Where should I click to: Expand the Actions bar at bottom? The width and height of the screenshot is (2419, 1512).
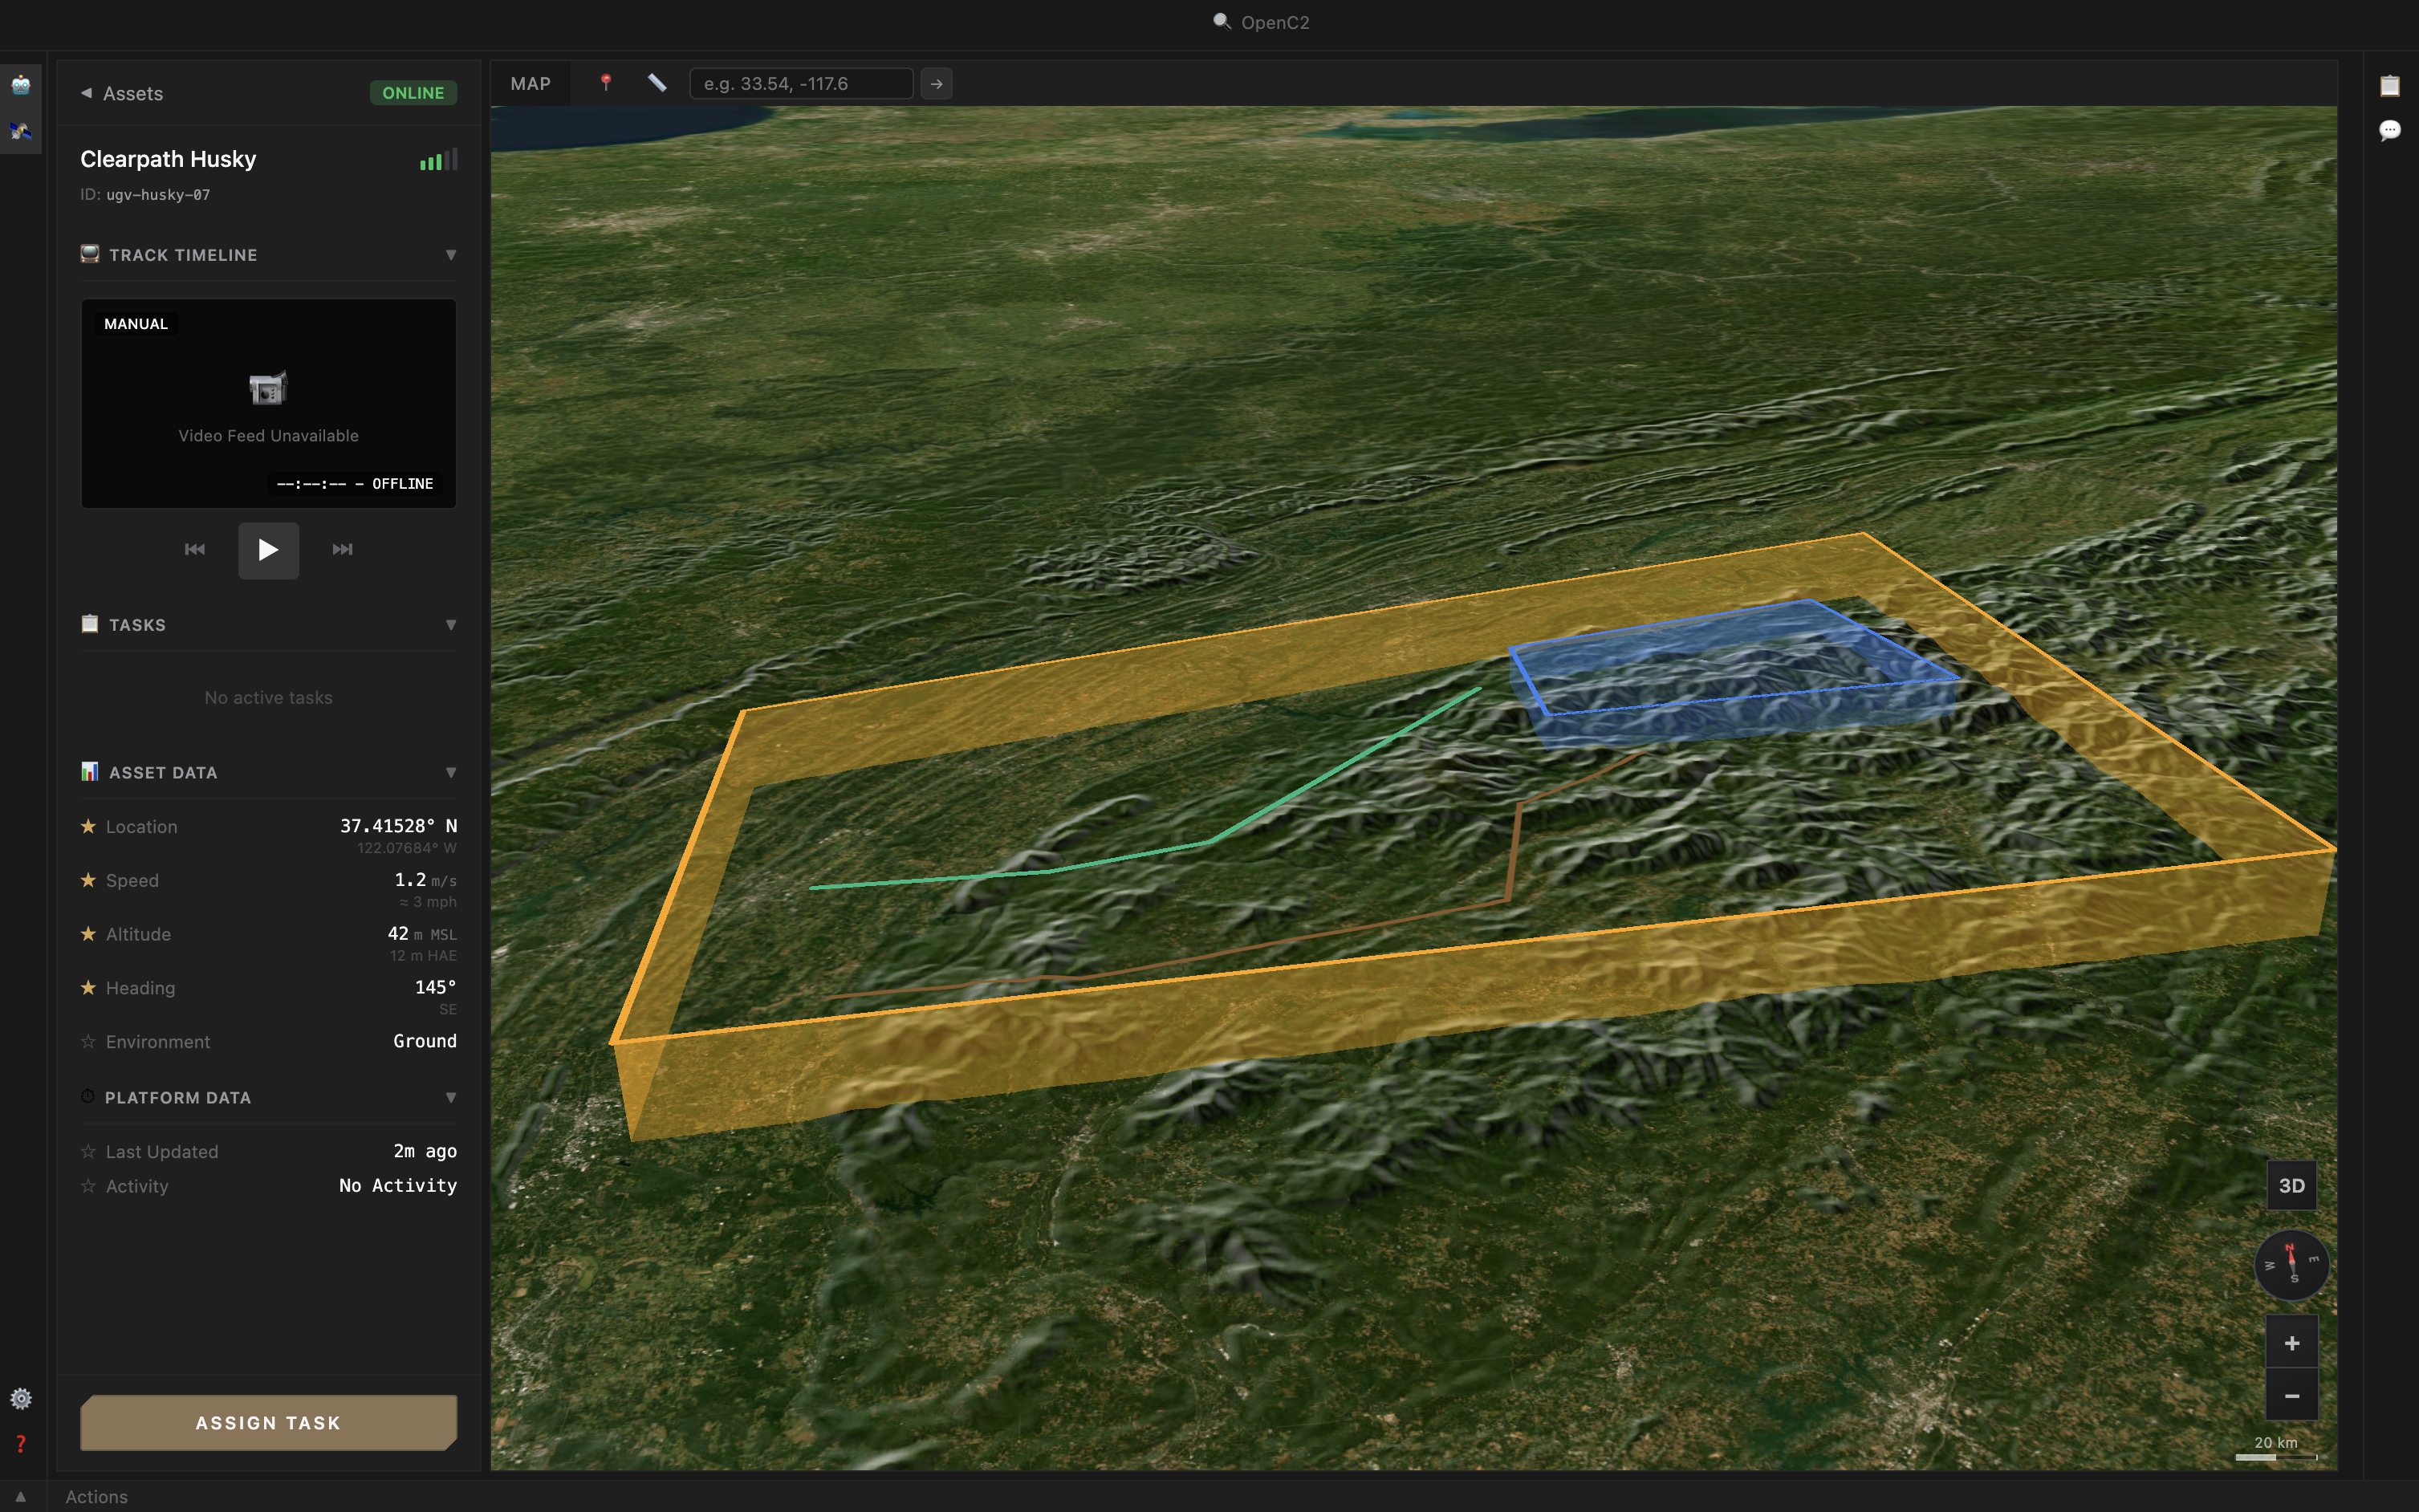[20, 1496]
